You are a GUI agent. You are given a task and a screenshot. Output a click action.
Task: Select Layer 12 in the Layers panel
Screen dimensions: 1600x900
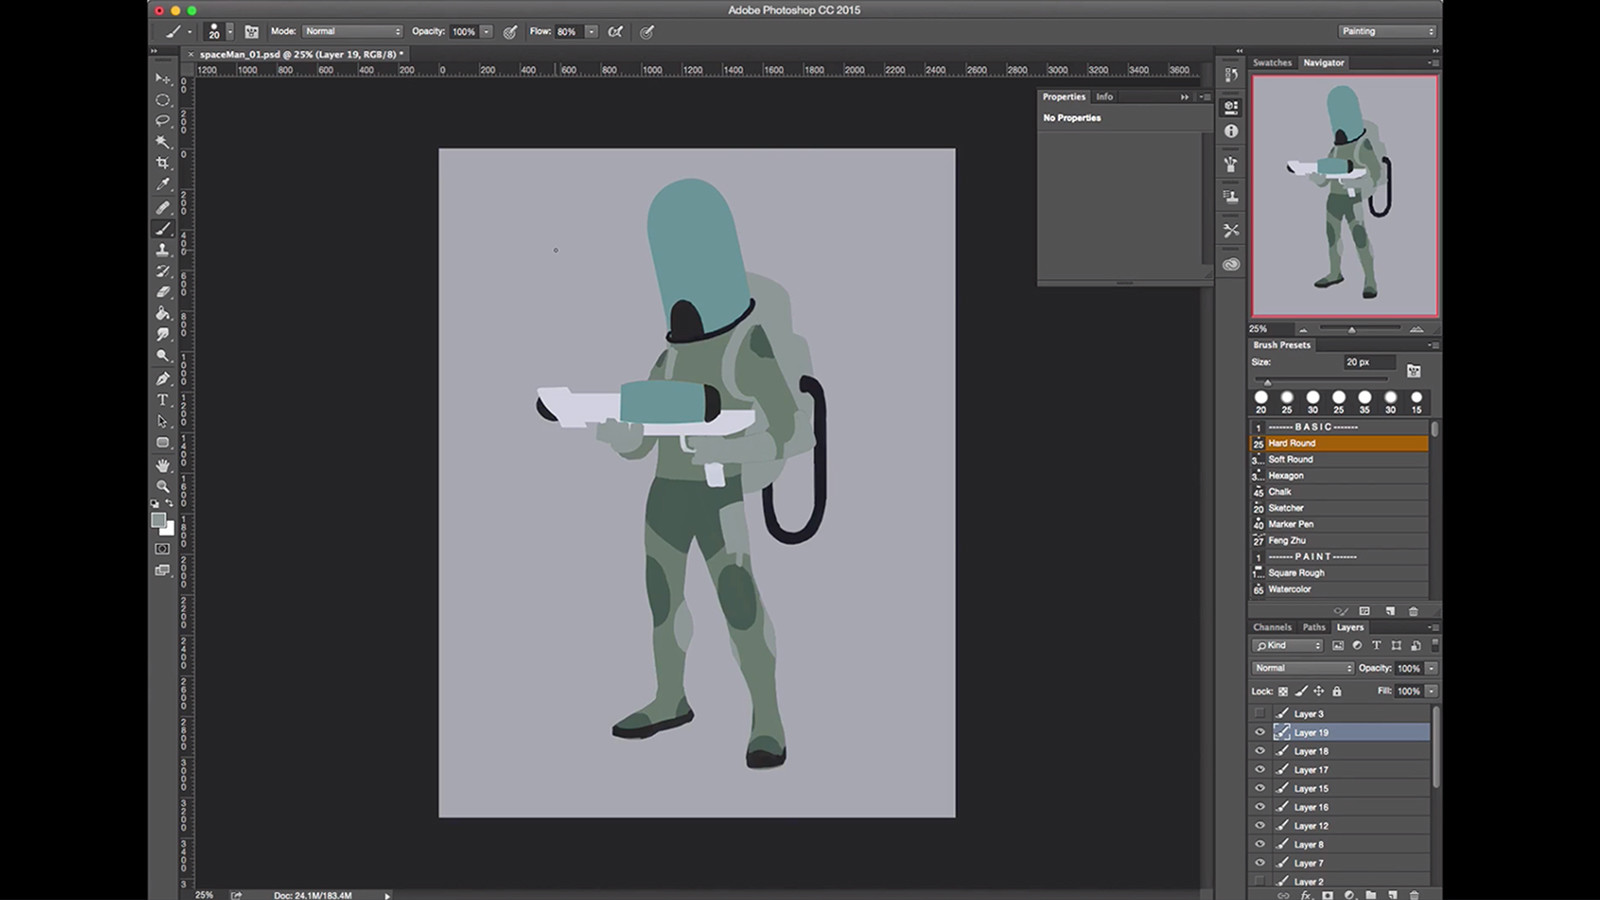[1310, 826]
